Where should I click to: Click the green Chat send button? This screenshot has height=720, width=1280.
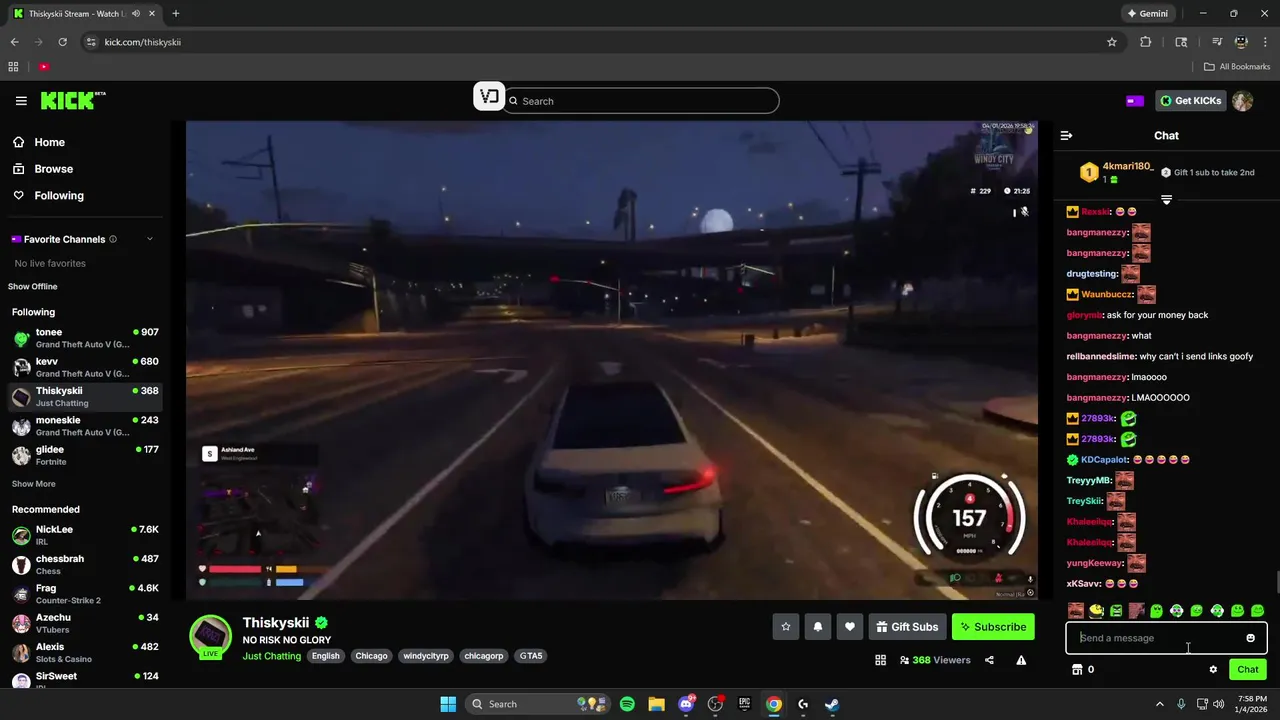click(x=1248, y=669)
